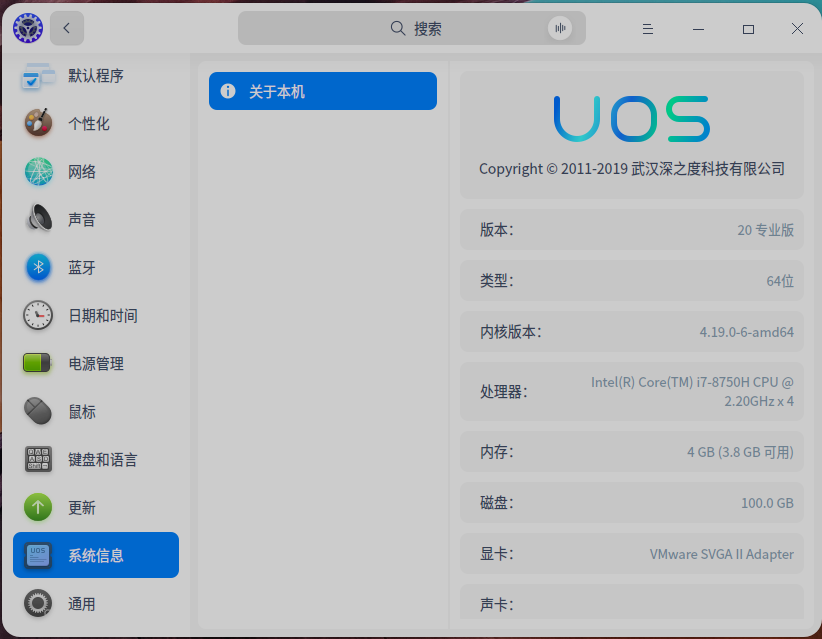Image resolution: width=822 pixels, height=639 pixels.
Task: Select the 系统信息 label
Action: pos(96,556)
